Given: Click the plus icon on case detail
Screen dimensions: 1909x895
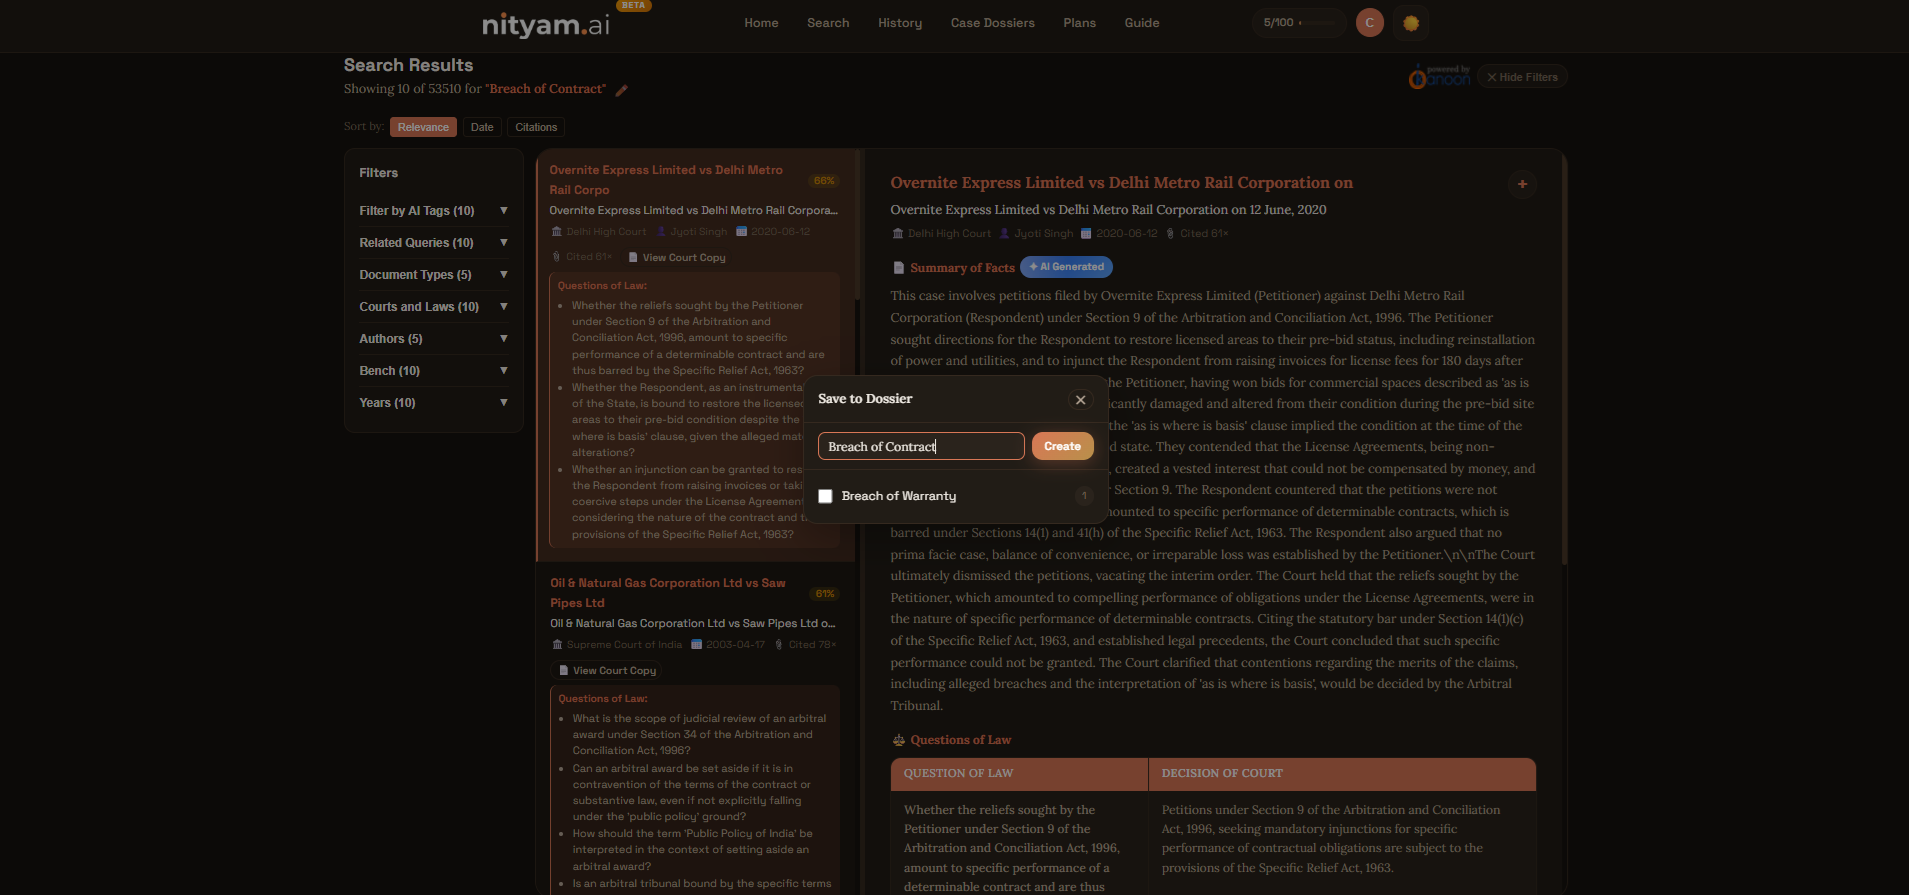Looking at the screenshot, I should click(1522, 184).
